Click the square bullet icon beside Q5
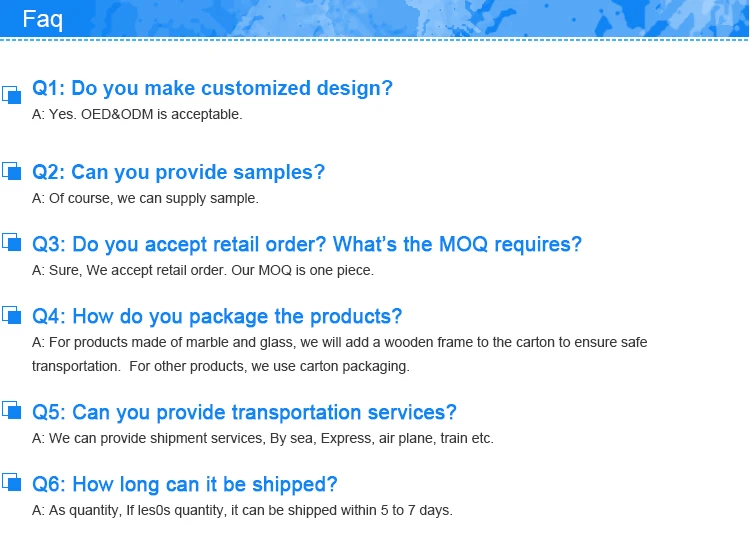Viewport: 750px width, 552px height. coord(12,411)
